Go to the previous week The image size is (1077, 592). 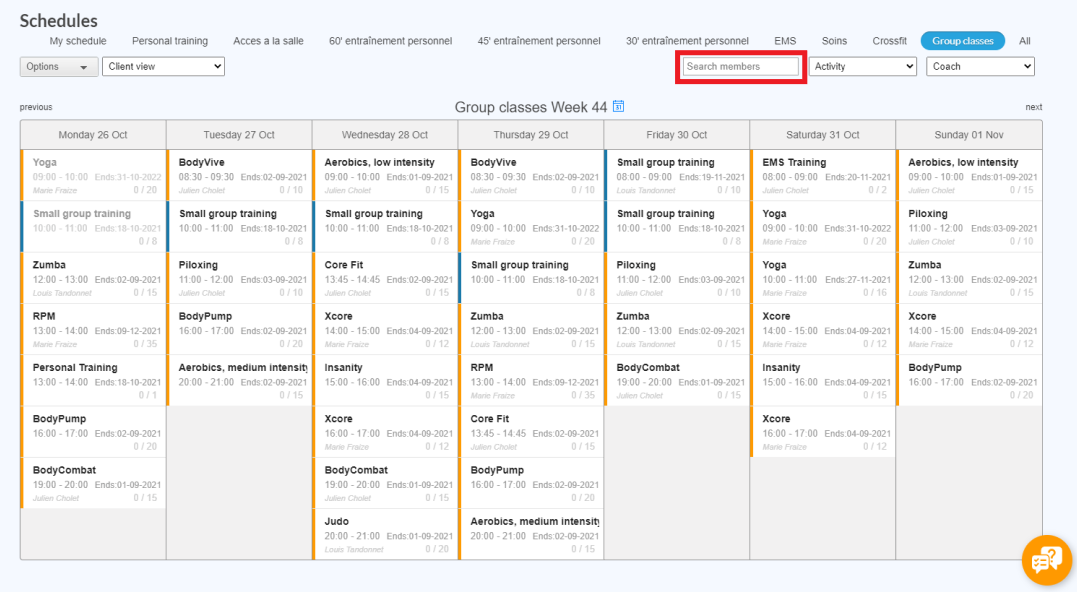tap(36, 107)
